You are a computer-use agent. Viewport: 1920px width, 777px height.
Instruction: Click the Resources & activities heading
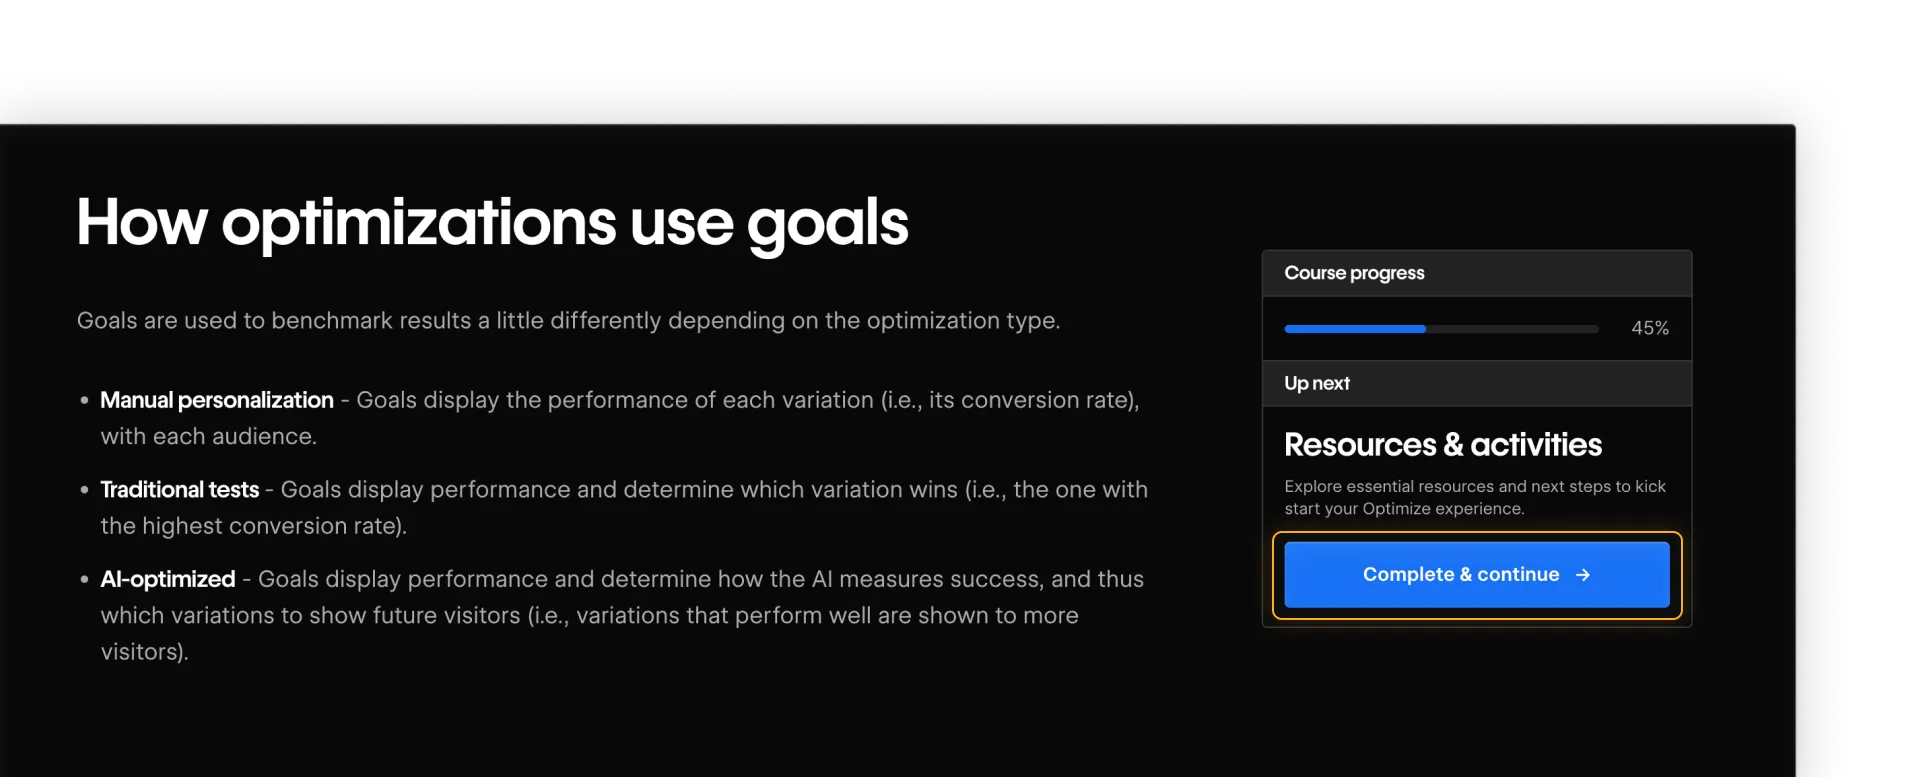pyautogui.click(x=1442, y=444)
